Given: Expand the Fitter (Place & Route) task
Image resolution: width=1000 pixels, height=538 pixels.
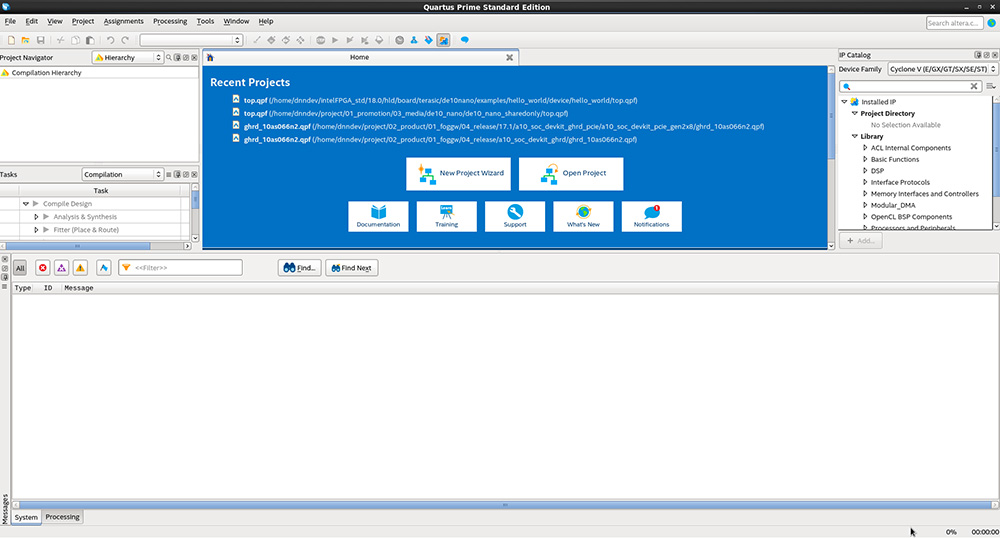Looking at the screenshot, I should point(36,229).
